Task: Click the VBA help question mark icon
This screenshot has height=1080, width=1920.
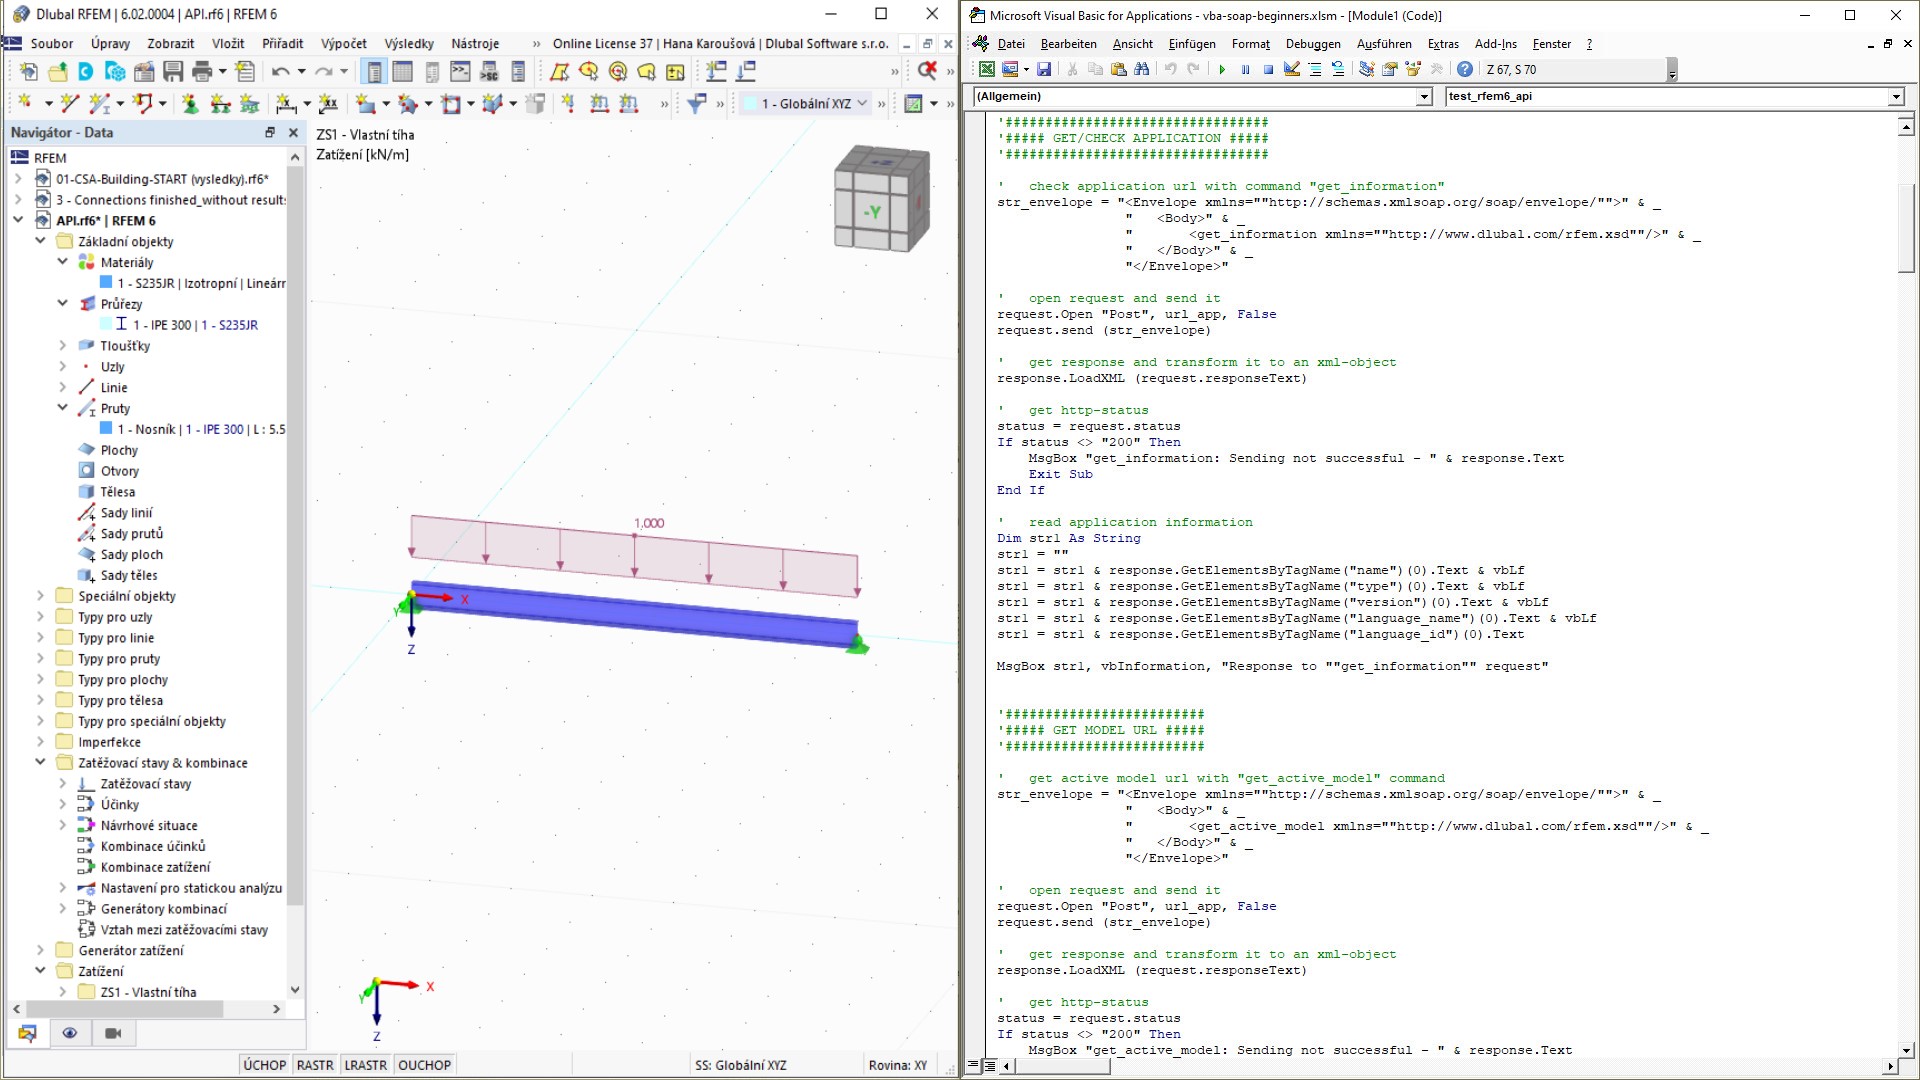Action: pos(1464,70)
